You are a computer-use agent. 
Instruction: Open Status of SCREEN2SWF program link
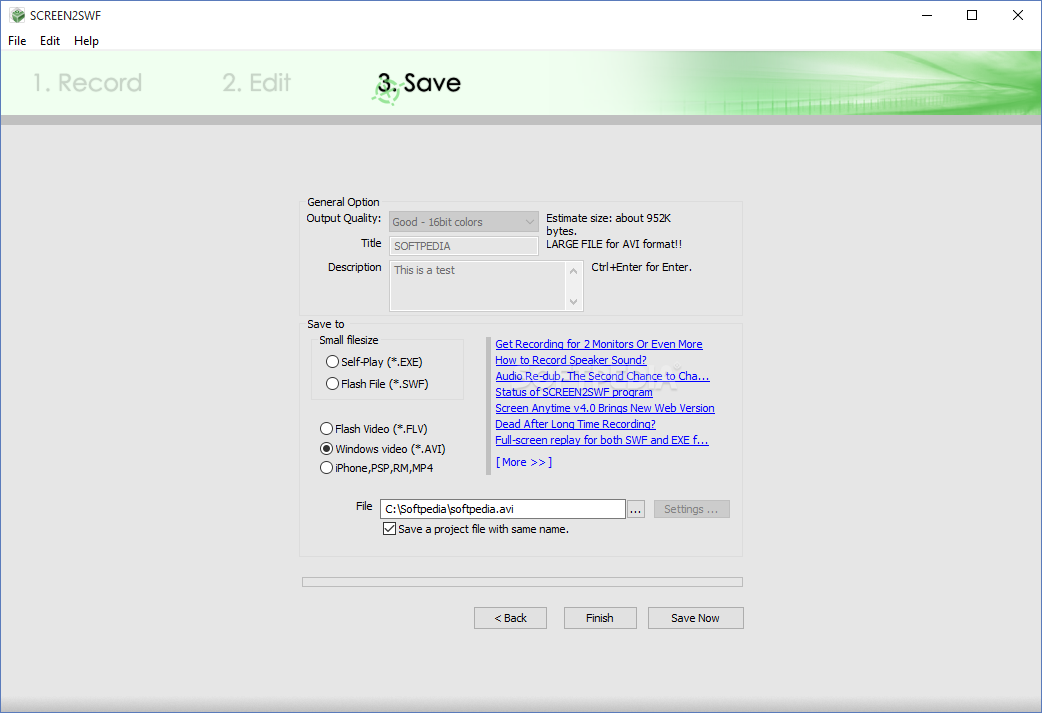pyautogui.click(x=573, y=392)
